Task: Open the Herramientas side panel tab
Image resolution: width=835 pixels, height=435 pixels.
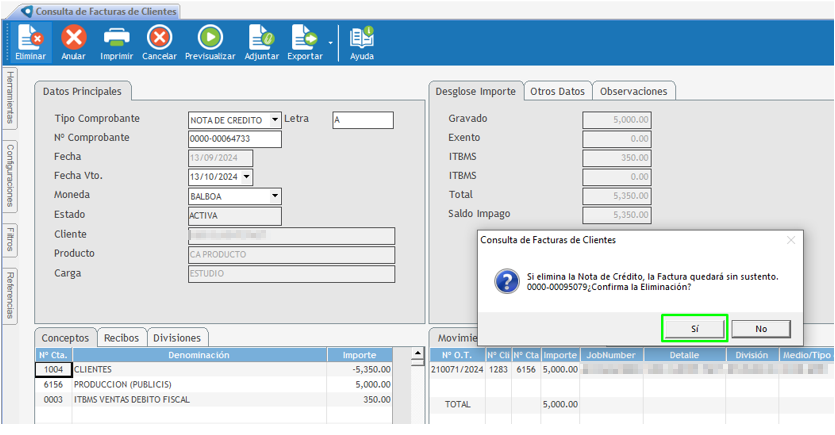Action: 10,98
